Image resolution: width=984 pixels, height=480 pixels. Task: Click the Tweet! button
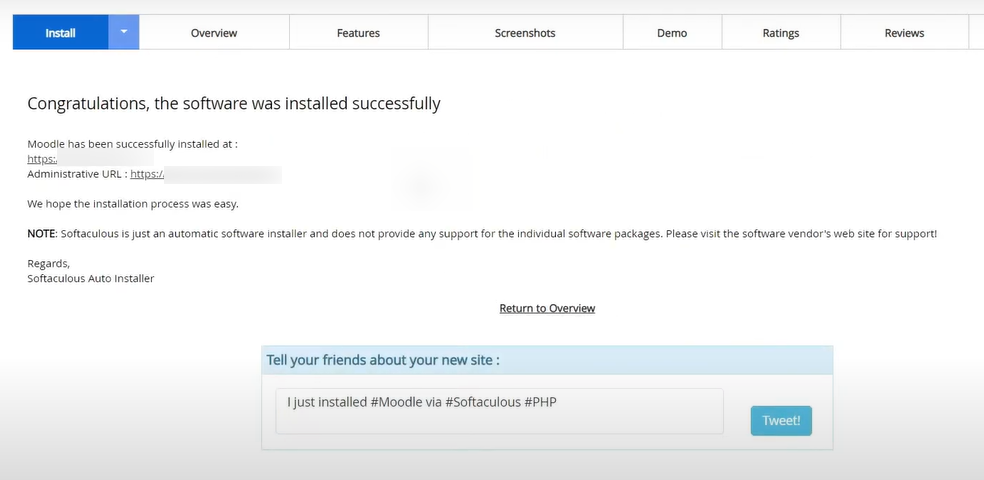pyautogui.click(x=781, y=420)
